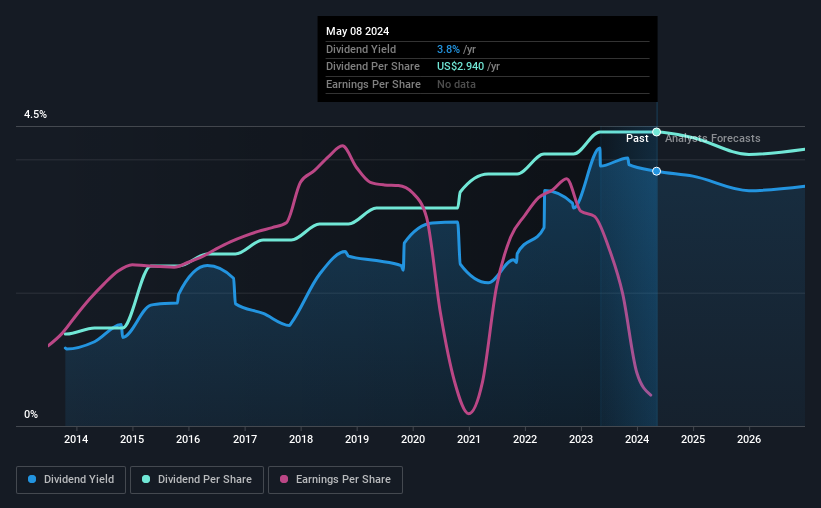The width and height of the screenshot is (821, 508).
Task: Select the Dividend Yield data point marker
Action: point(657,171)
